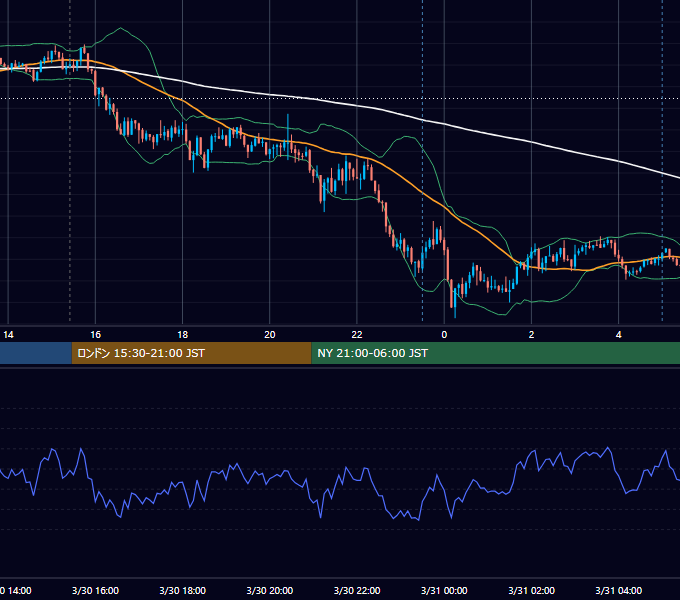Image resolution: width=680 pixels, height=600 pixels.
Task: Click the 0 hour label on the chart axis
Action: [444, 335]
